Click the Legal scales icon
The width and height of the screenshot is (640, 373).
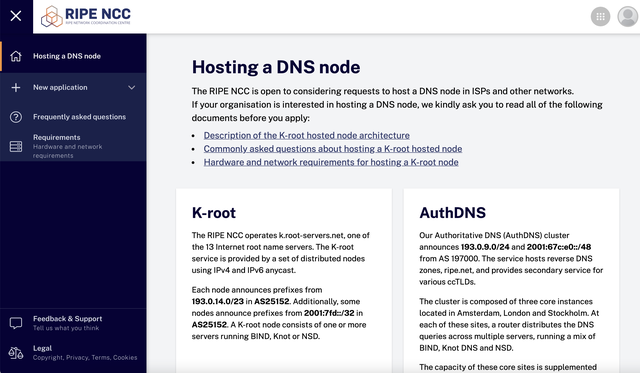(16, 353)
